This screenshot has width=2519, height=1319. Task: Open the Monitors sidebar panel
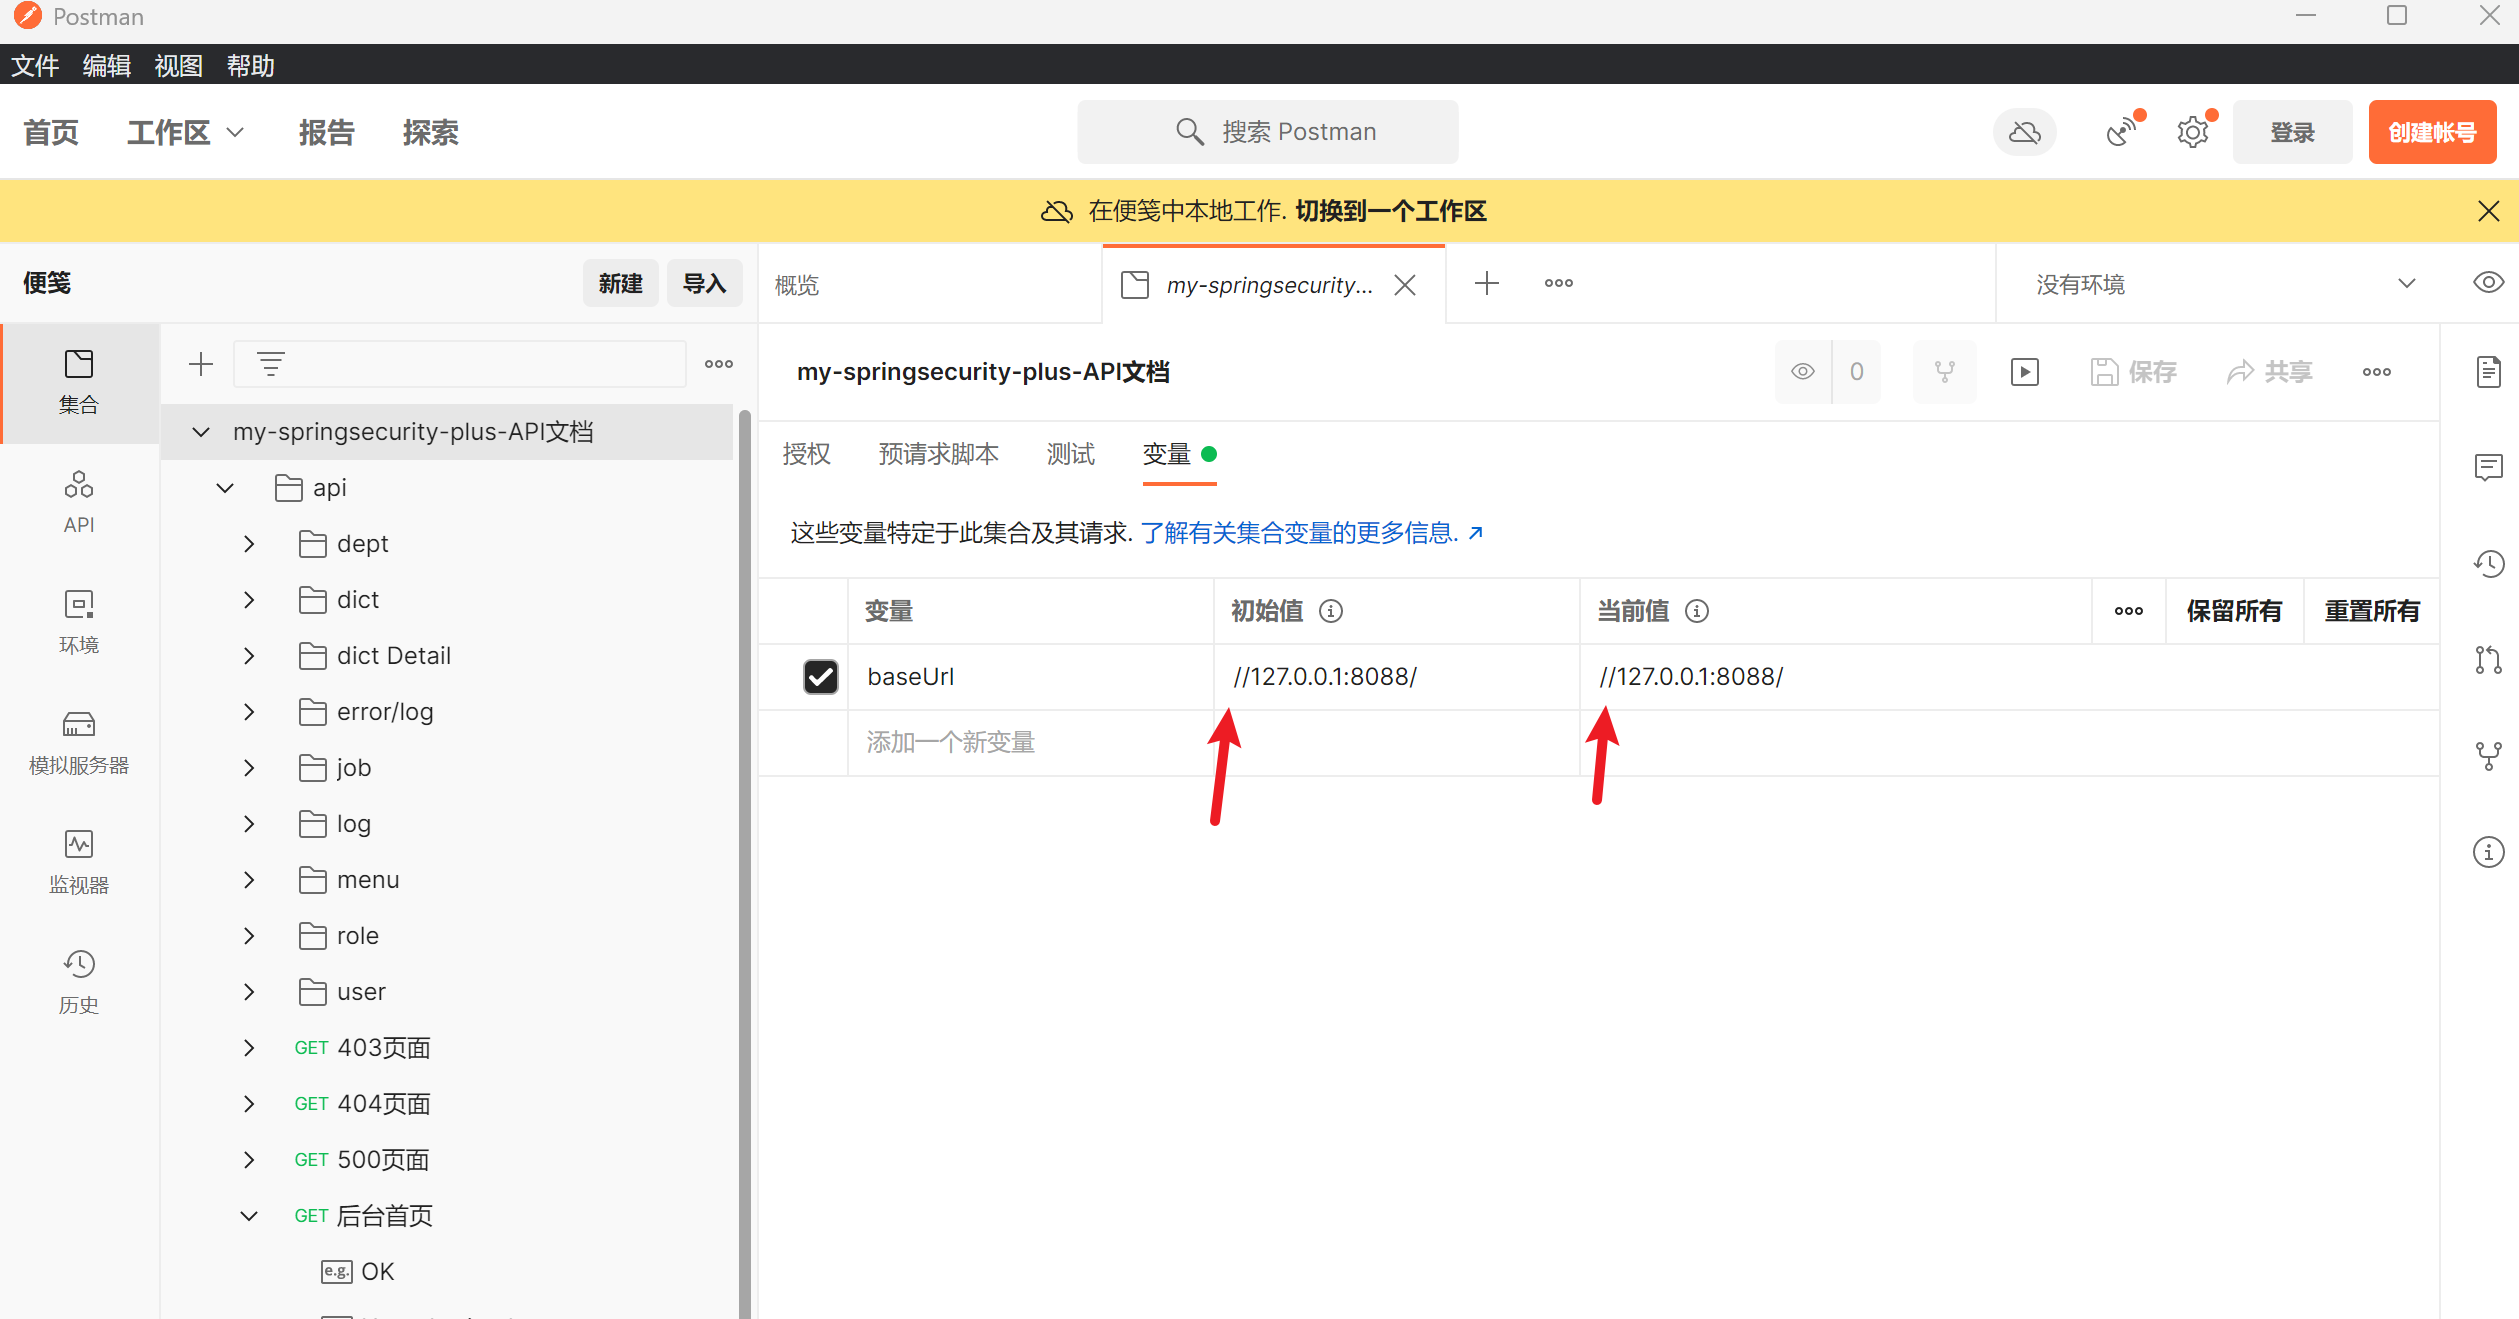[x=78, y=861]
